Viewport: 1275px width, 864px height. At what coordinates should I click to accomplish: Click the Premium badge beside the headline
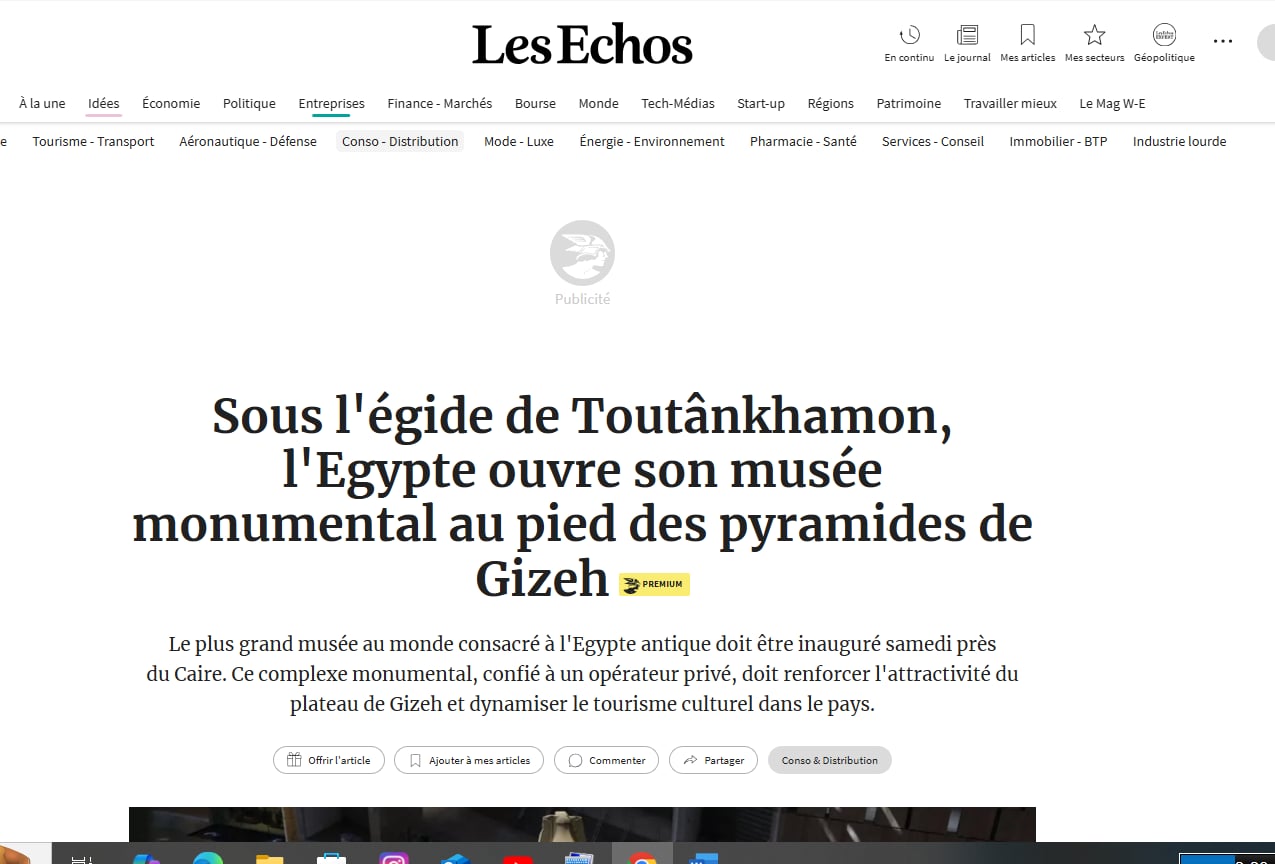click(x=654, y=584)
